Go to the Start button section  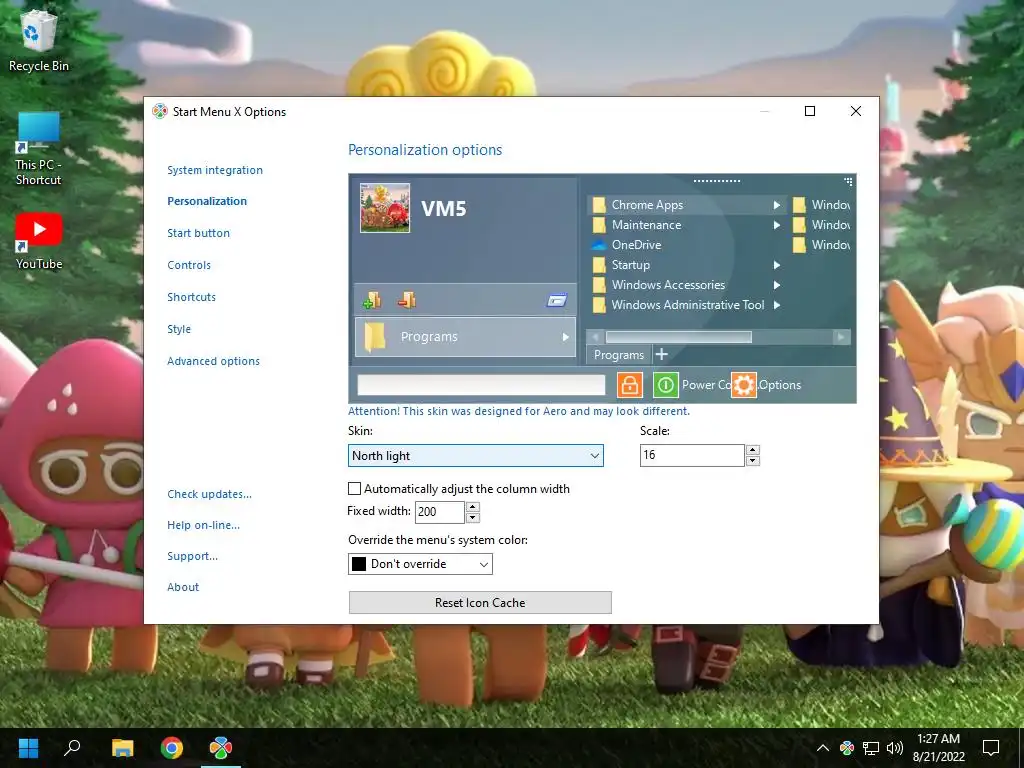click(x=199, y=233)
